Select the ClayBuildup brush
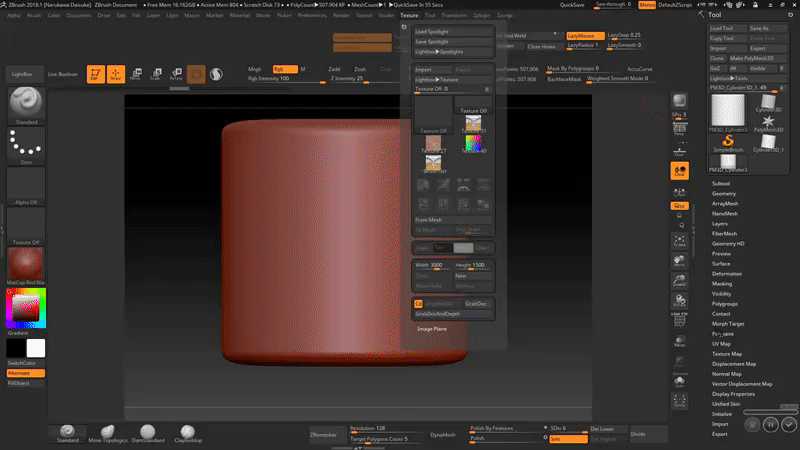800x450 pixels. pos(188,434)
